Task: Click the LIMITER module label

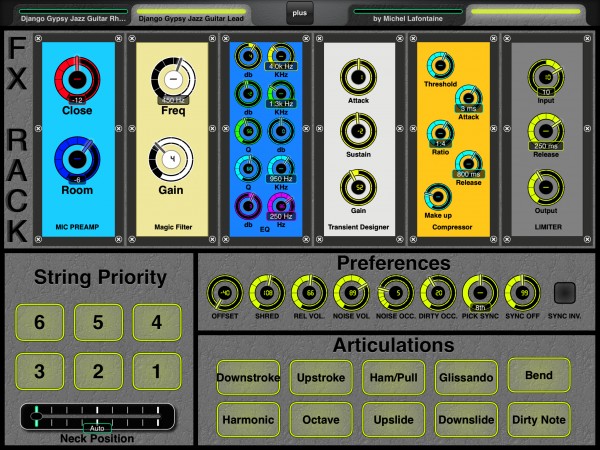Action: pos(548,227)
